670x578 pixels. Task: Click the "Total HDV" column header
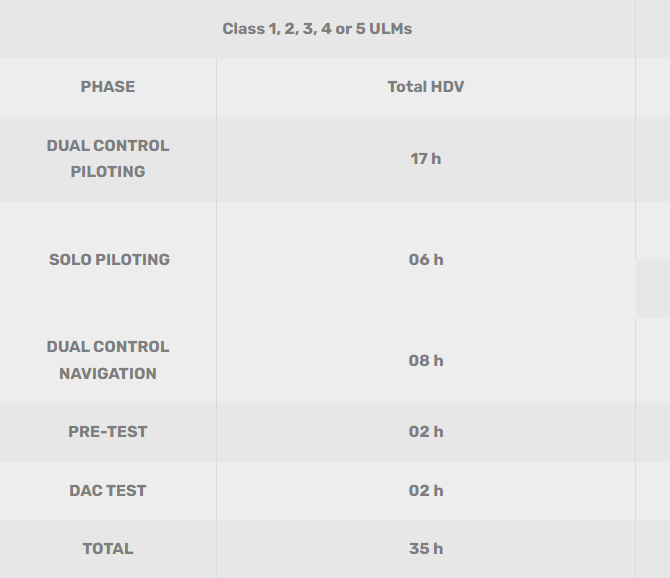click(x=425, y=87)
